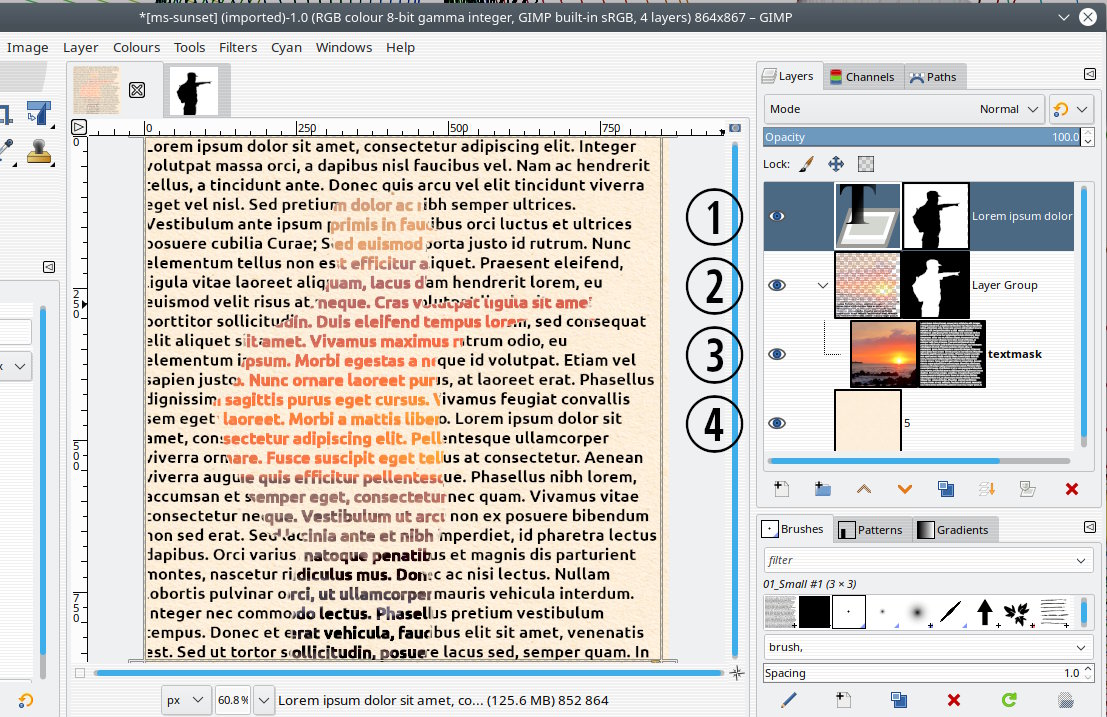Click the layer mask icon button
Screen dimensions: 1107x717
1028,488
